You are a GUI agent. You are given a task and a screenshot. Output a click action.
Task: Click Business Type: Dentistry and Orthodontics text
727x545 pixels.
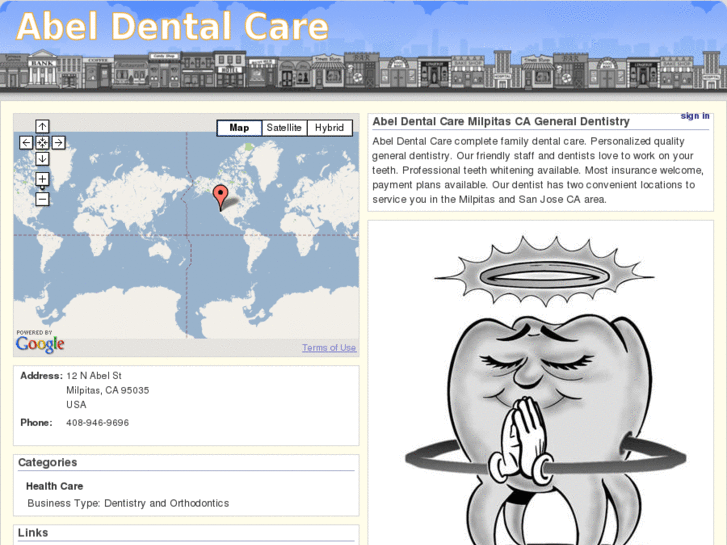coord(128,503)
